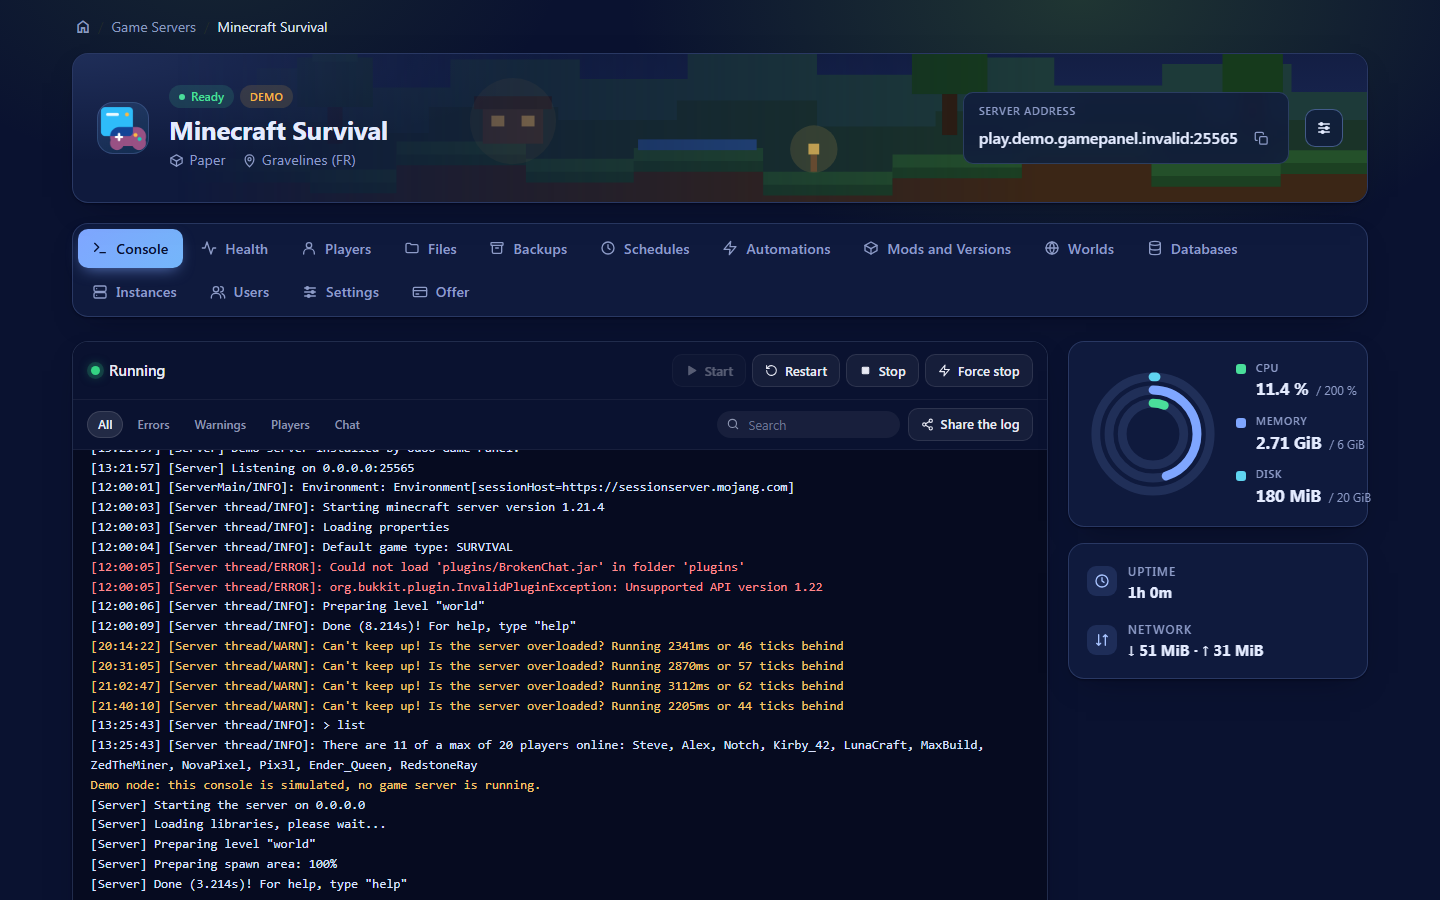Switch to the Console tab
The height and width of the screenshot is (900, 1440).
[130, 249]
